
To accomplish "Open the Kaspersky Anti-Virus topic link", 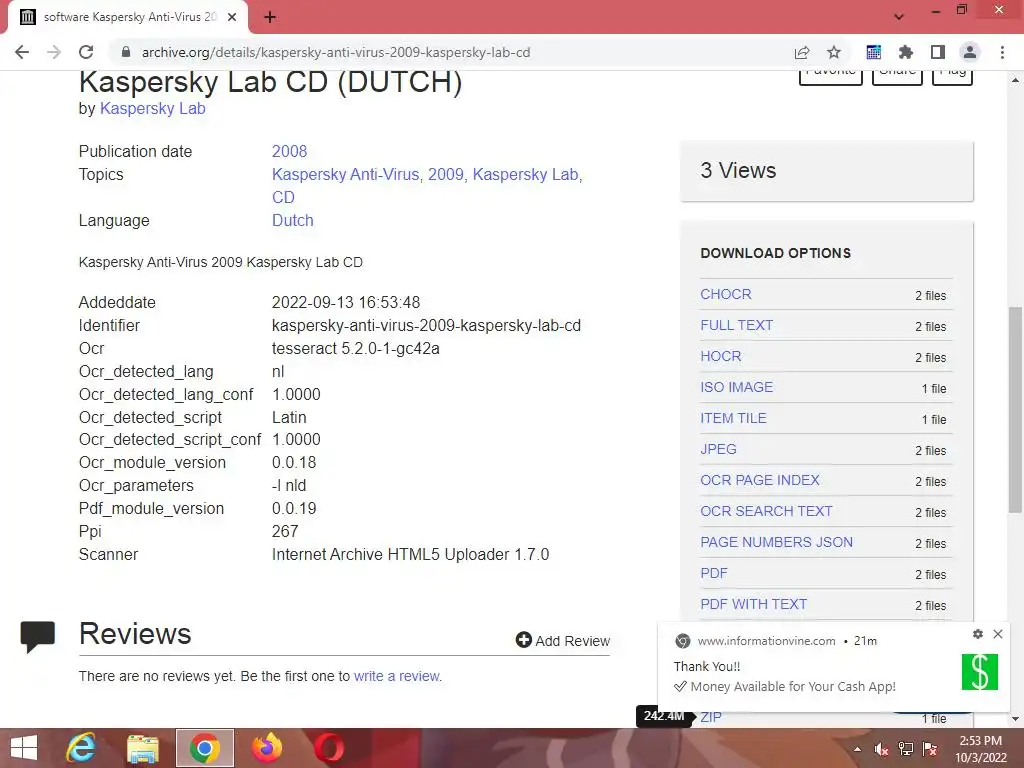I will click(345, 174).
